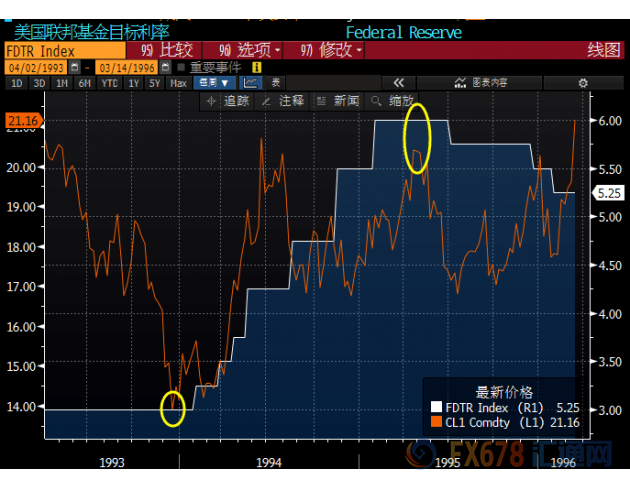
Task: Select the YTD time range
Action: (109, 83)
